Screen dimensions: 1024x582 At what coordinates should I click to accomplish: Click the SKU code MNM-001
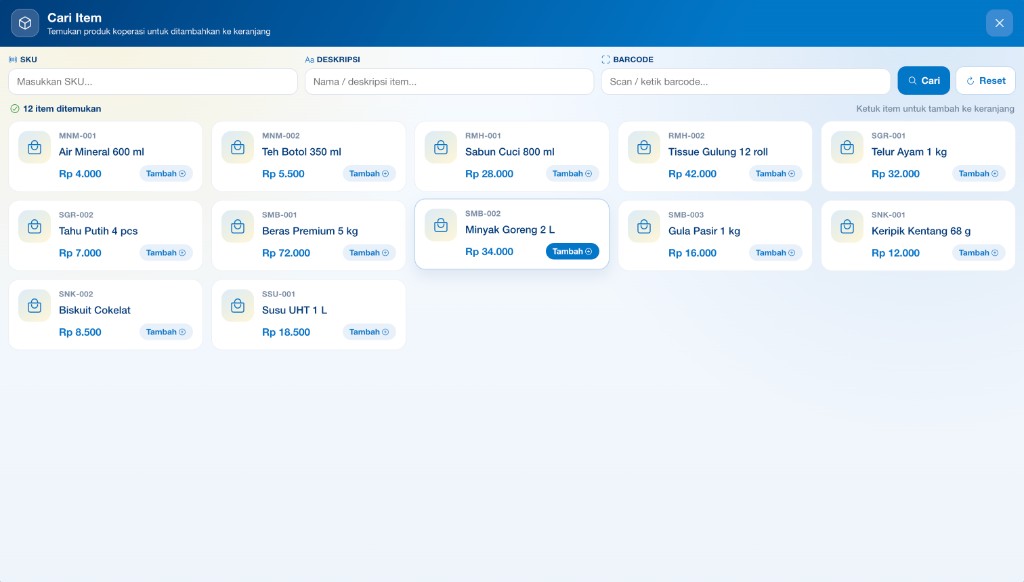coord(77,136)
